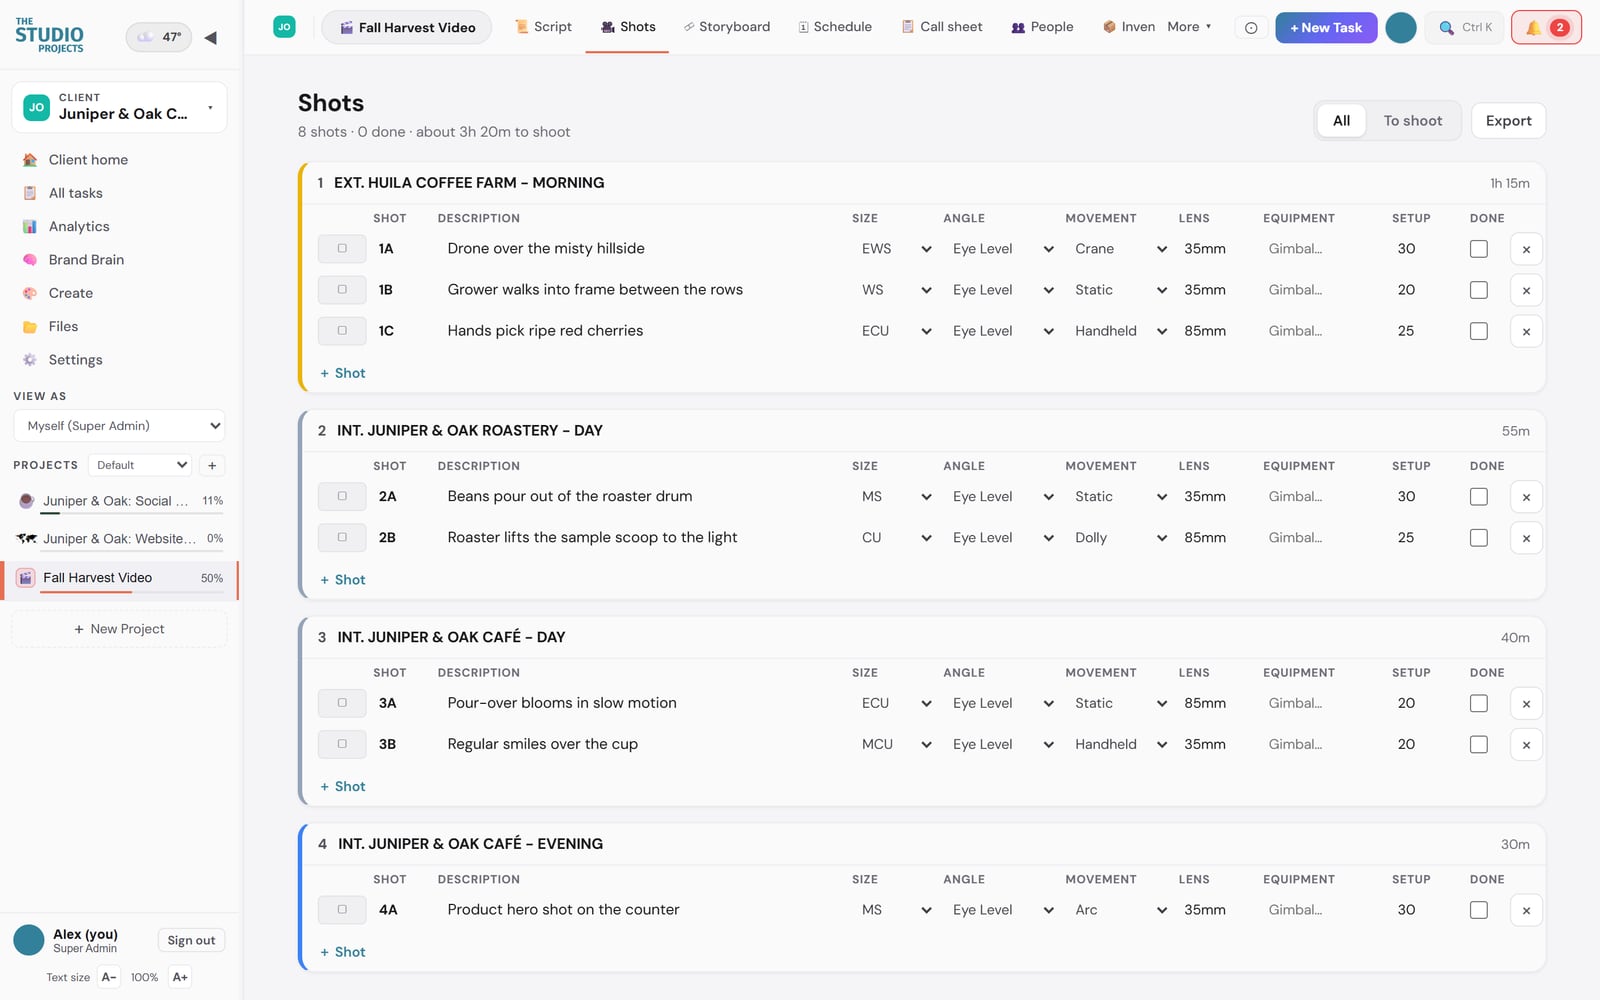This screenshot has width=1600, height=1000.
Task: Open the More menu in top navigation
Action: 1189,27
